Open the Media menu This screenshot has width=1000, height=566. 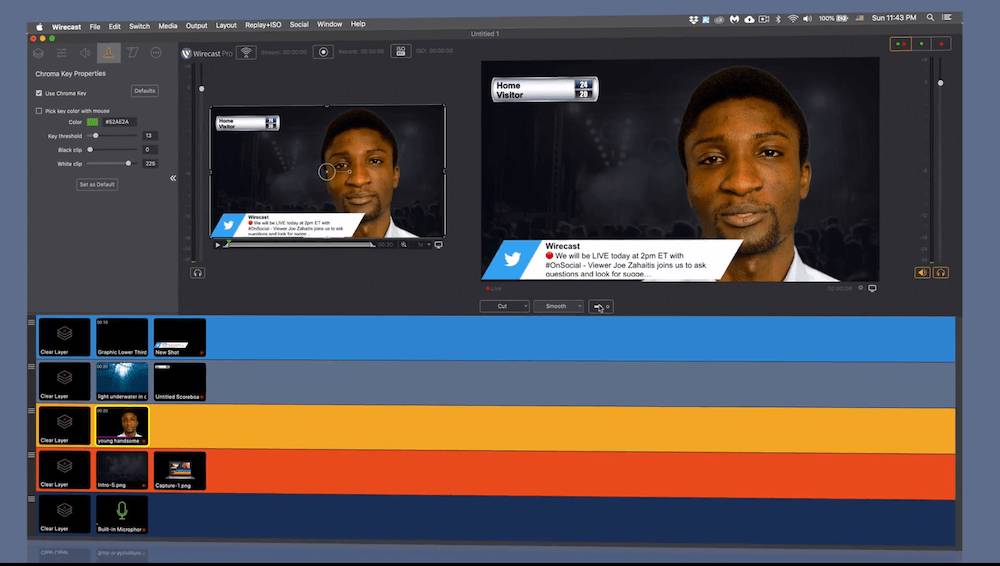(168, 26)
